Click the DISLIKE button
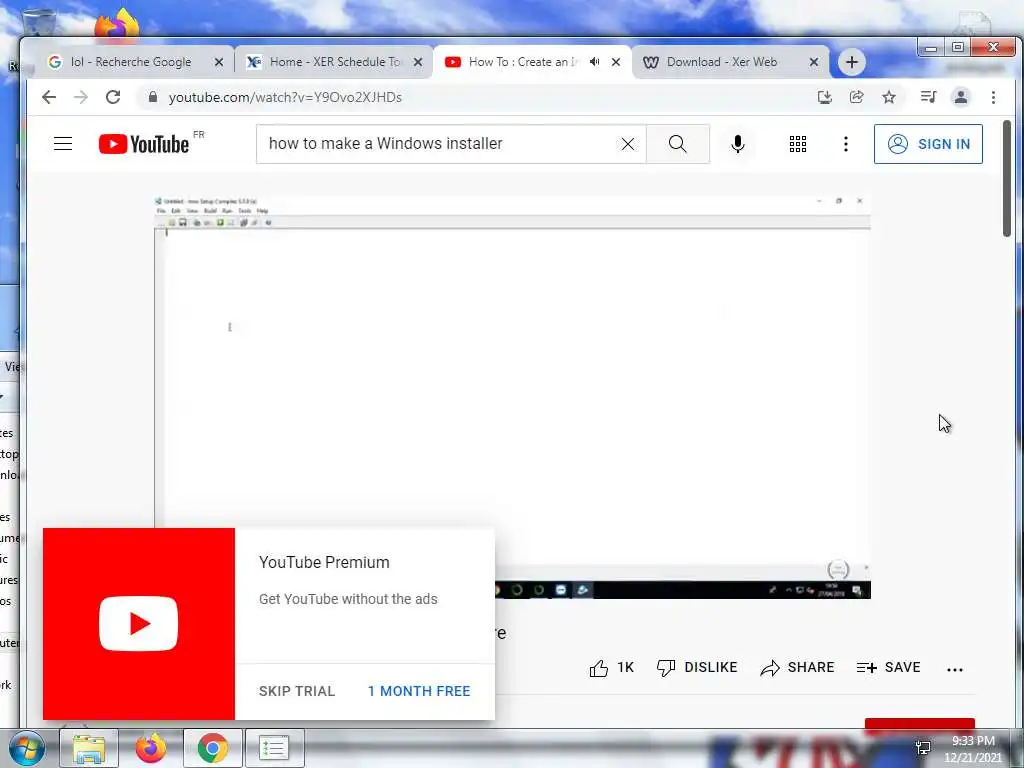 697,667
